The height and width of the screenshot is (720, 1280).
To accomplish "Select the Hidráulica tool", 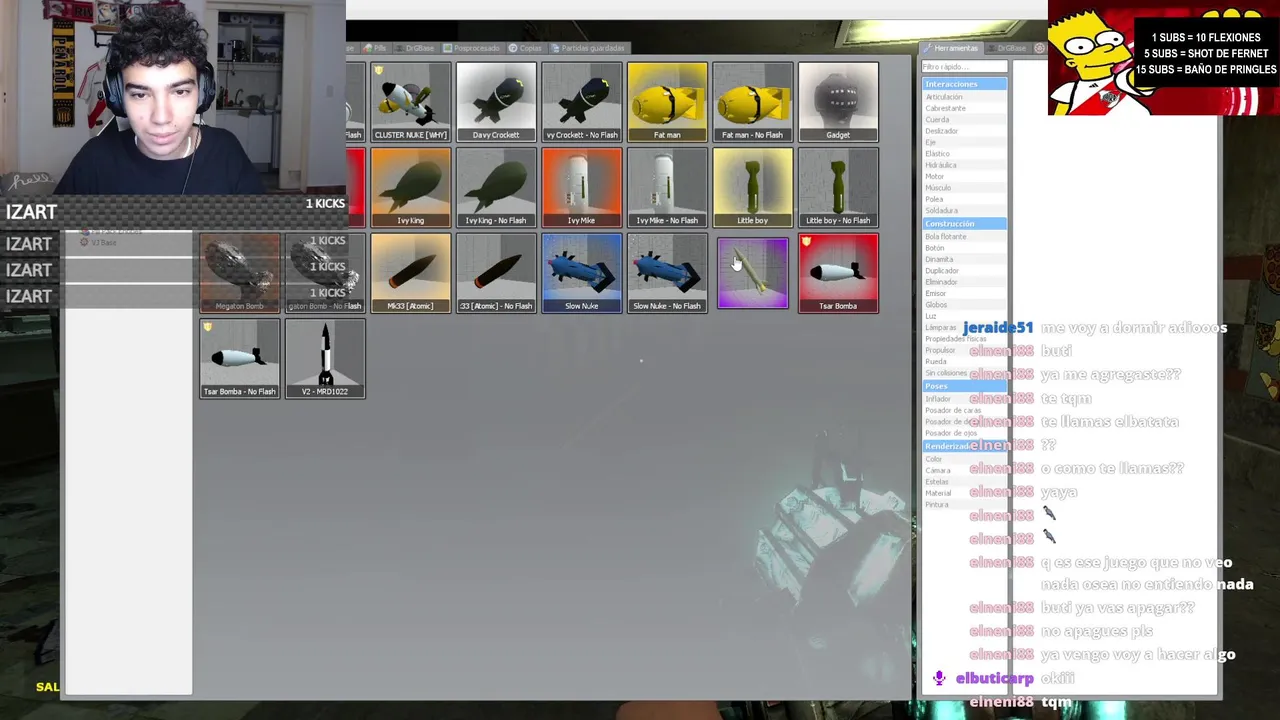I will [x=941, y=165].
